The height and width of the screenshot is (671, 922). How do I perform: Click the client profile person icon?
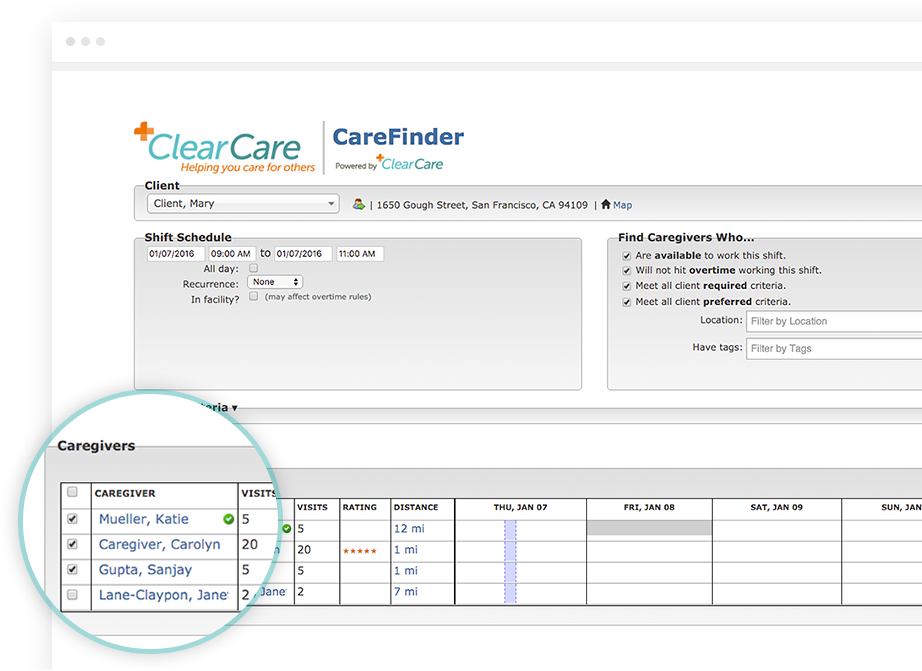point(359,205)
